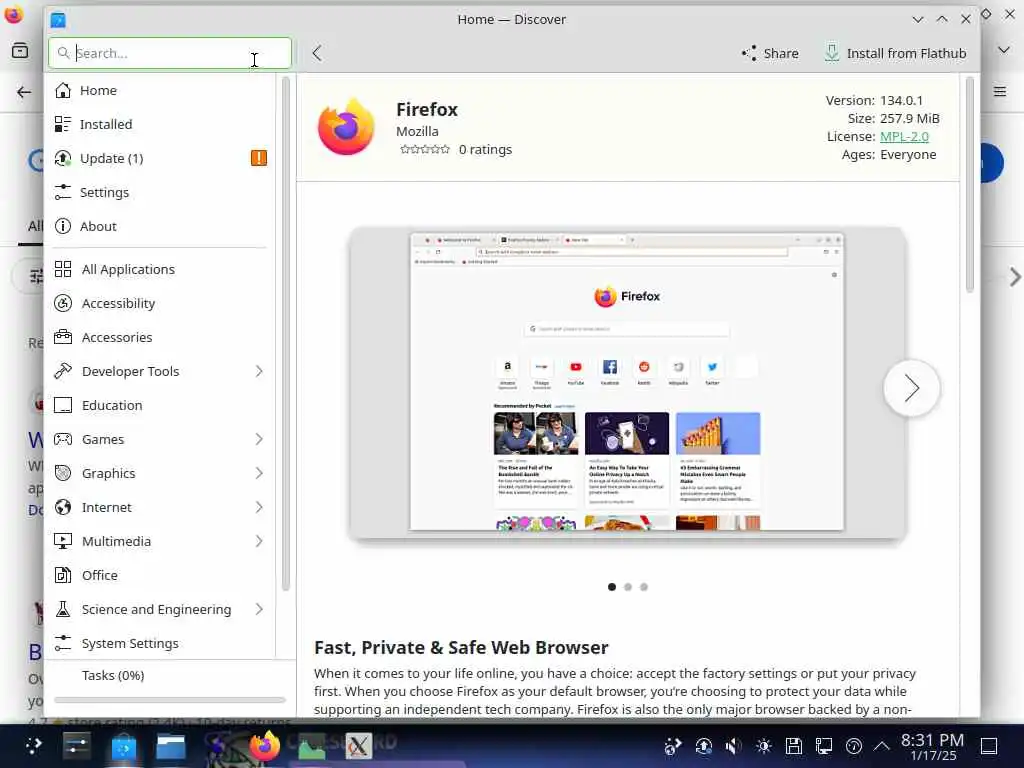Image resolution: width=1024 pixels, height=768 pixels.
Task: Click Install from Flathub button
Action: pos(895,53)
